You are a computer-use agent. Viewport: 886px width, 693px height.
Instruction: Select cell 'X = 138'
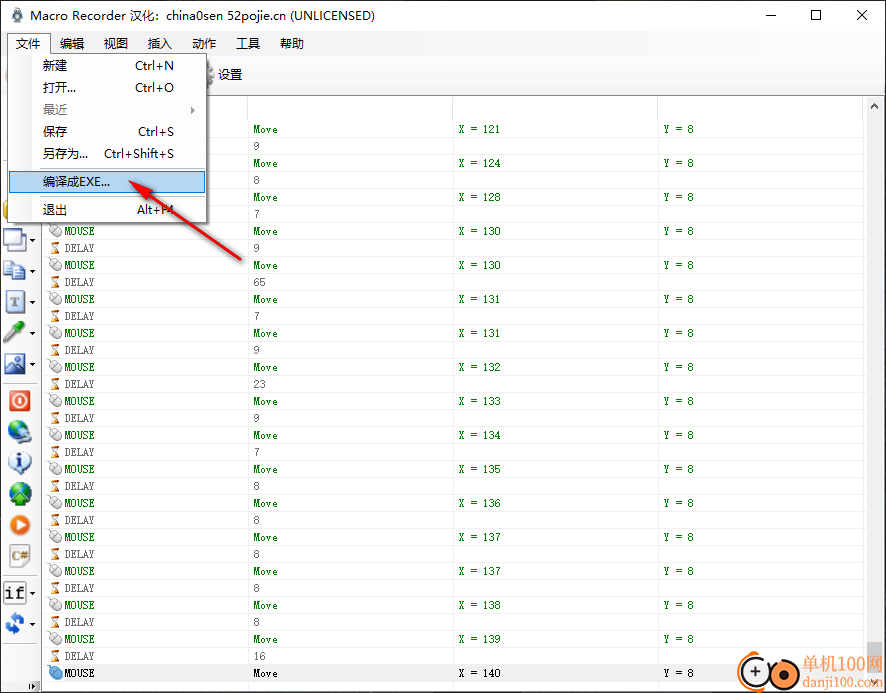pyautogui.click(x=479, y=605)
